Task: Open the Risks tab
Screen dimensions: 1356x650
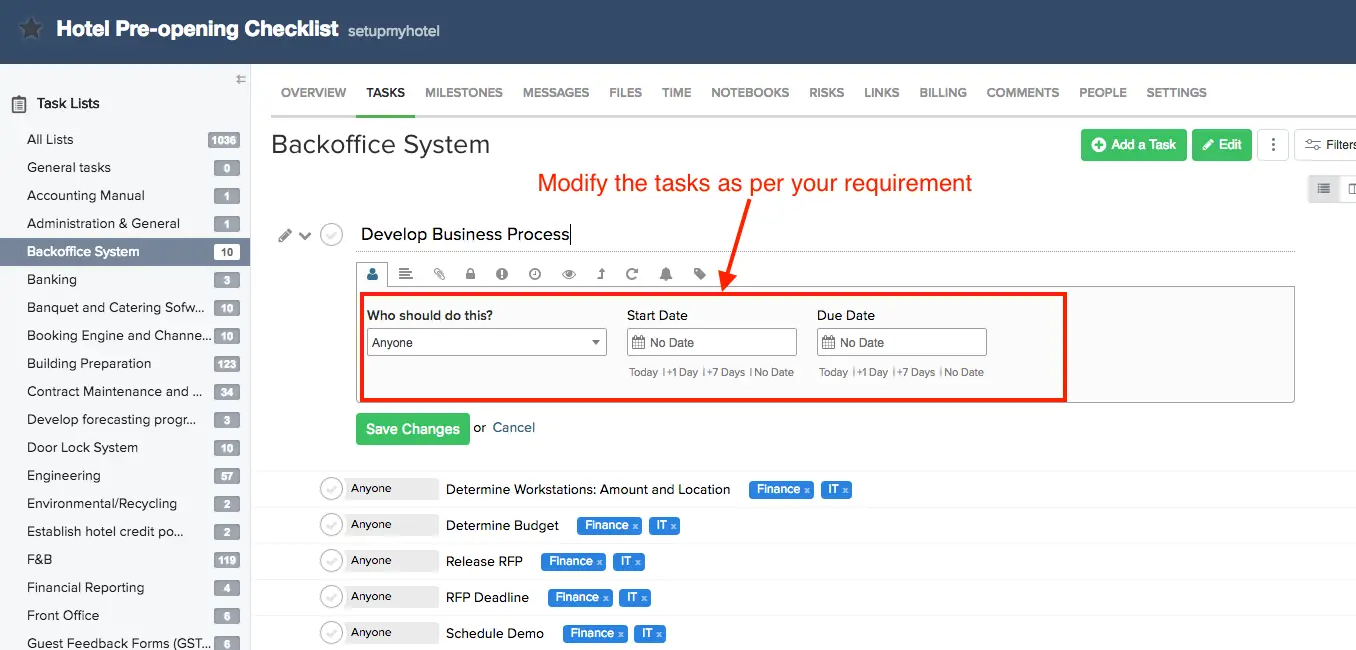Action: pyautogui.click(x=827, y=92)
